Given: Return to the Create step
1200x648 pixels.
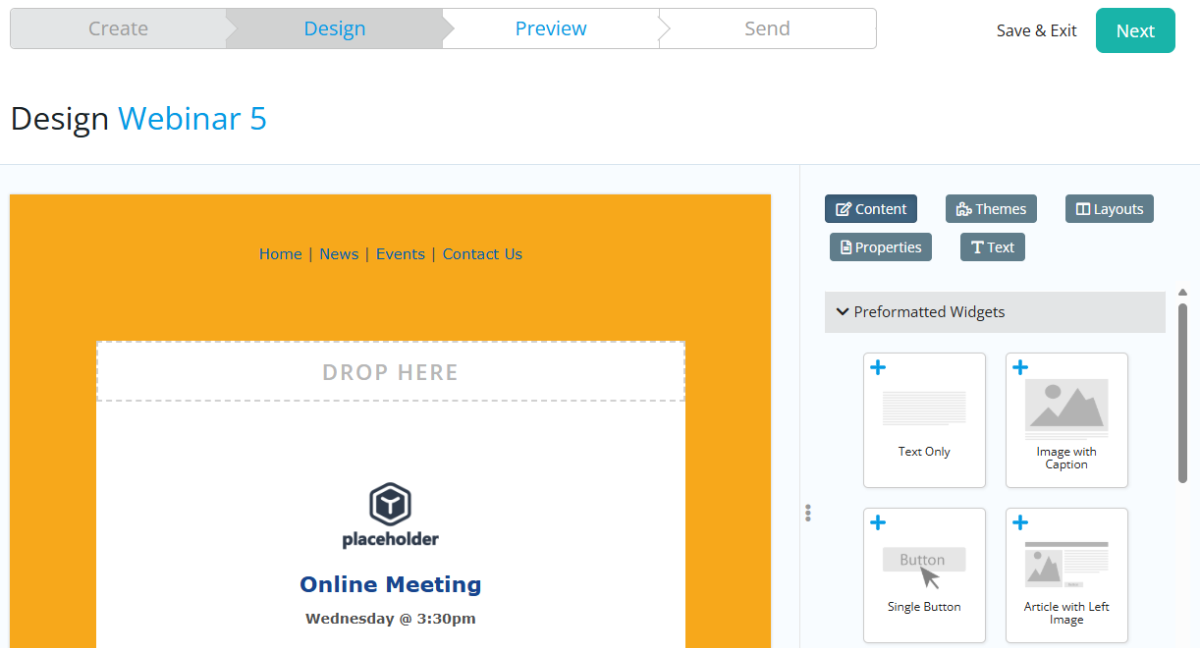Looking at the screenshot, I should pos(118,29).
